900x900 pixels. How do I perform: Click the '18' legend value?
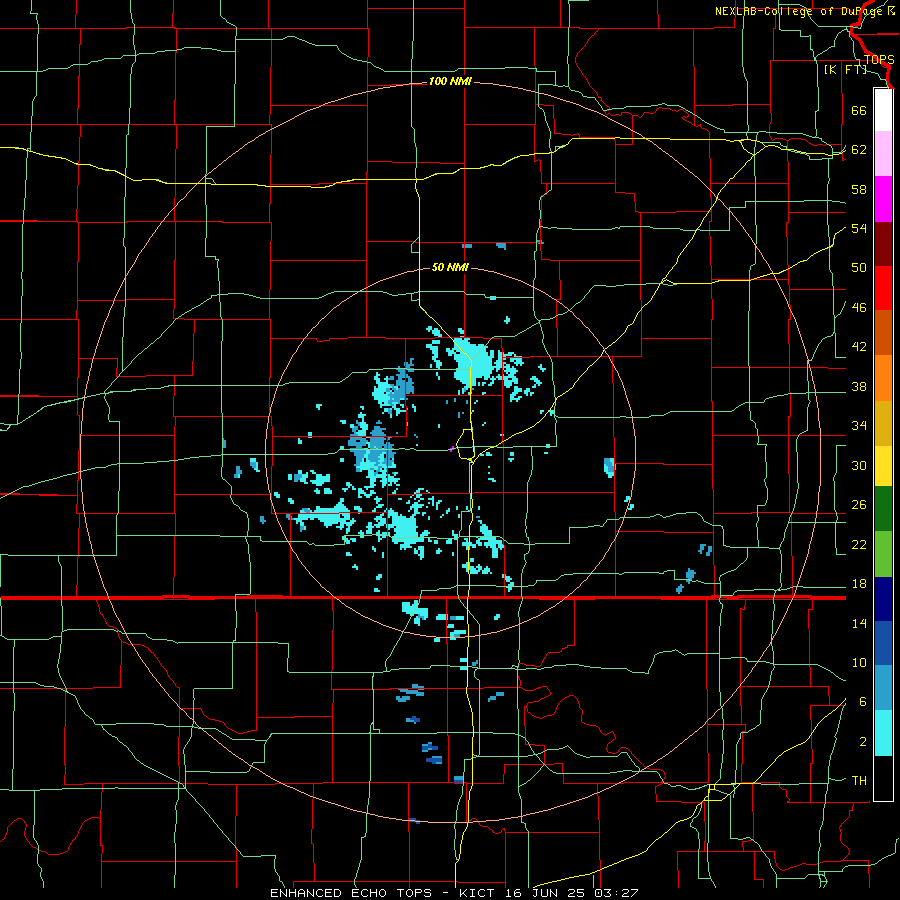(x=859, y=584)
